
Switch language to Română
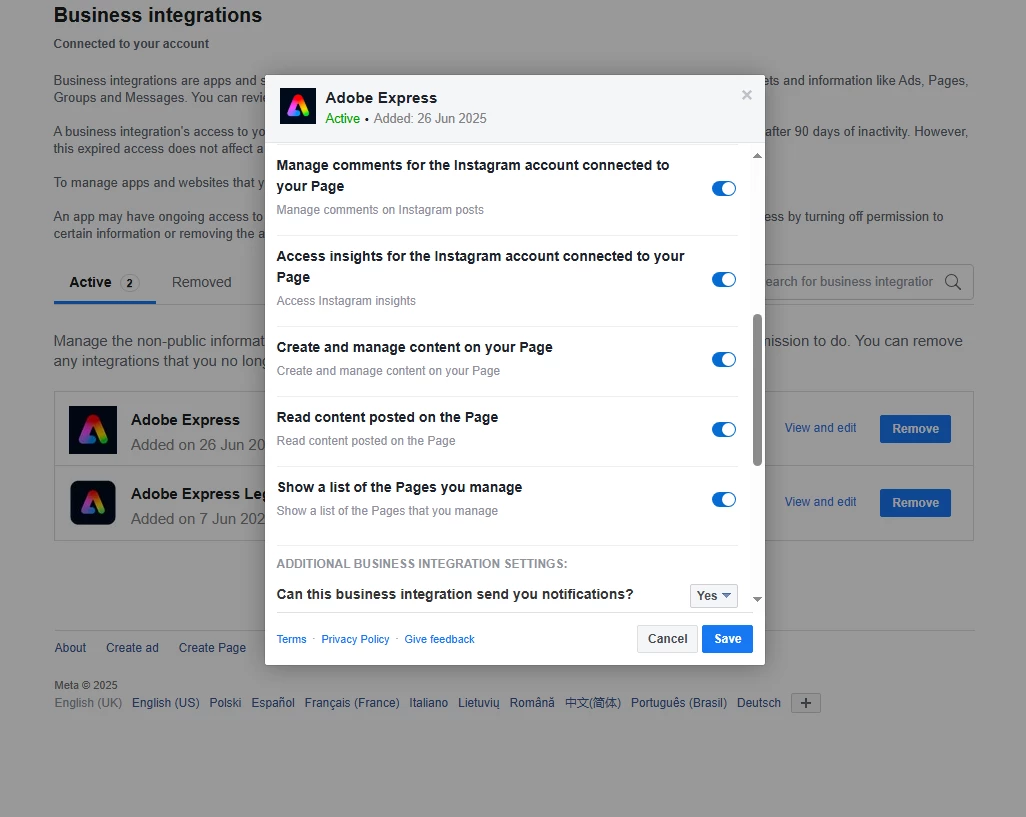tap(532, 703)
